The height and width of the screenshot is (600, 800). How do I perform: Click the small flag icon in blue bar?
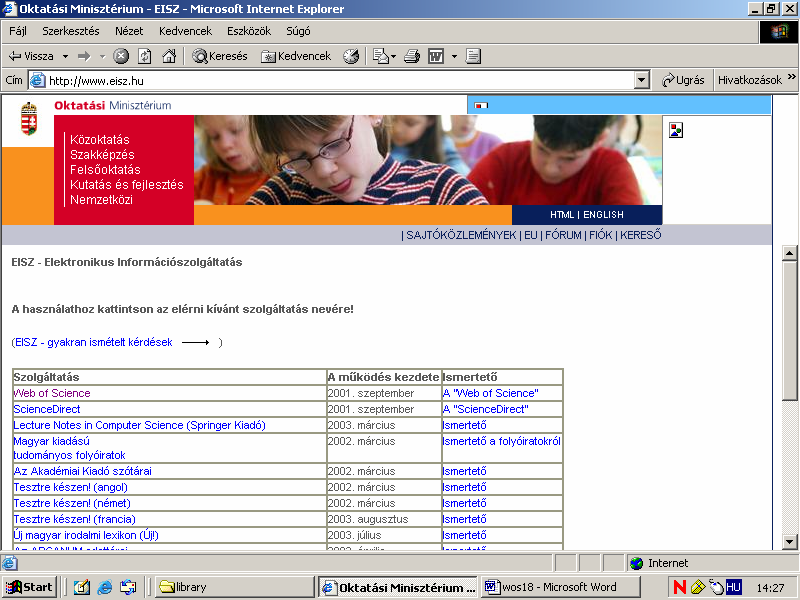click(x=481, y=105)
